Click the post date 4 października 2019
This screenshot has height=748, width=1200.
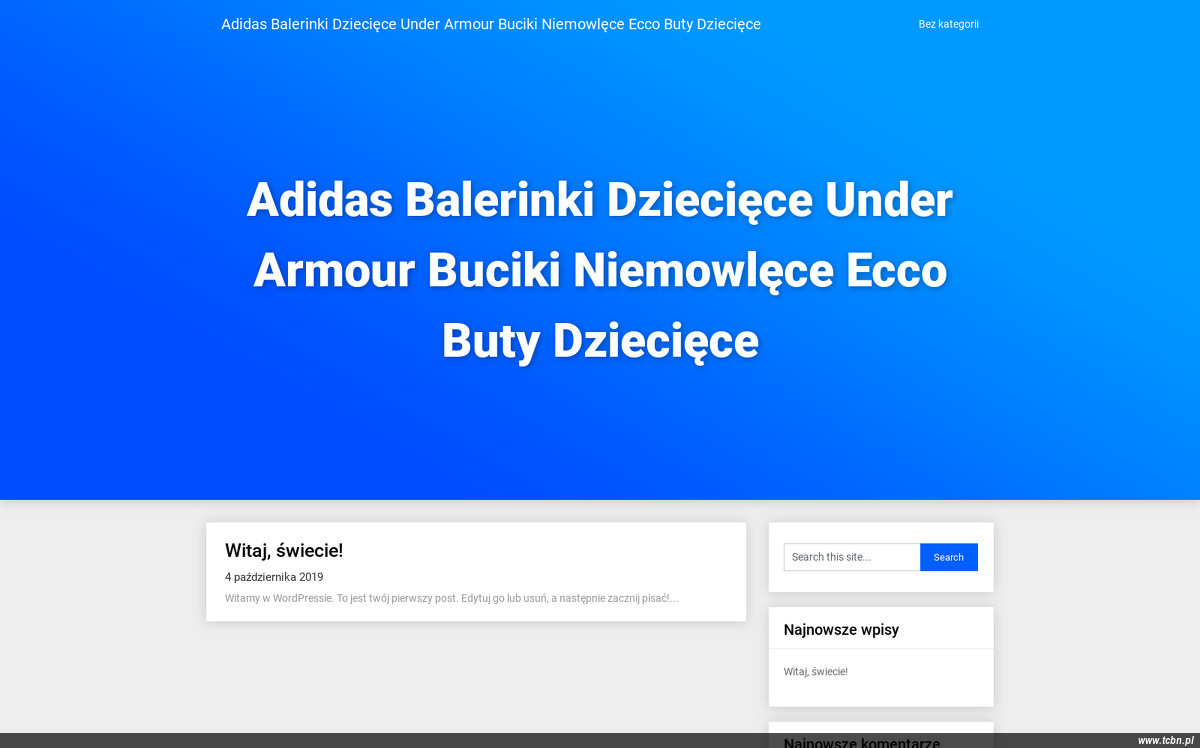tap(274, 577)
